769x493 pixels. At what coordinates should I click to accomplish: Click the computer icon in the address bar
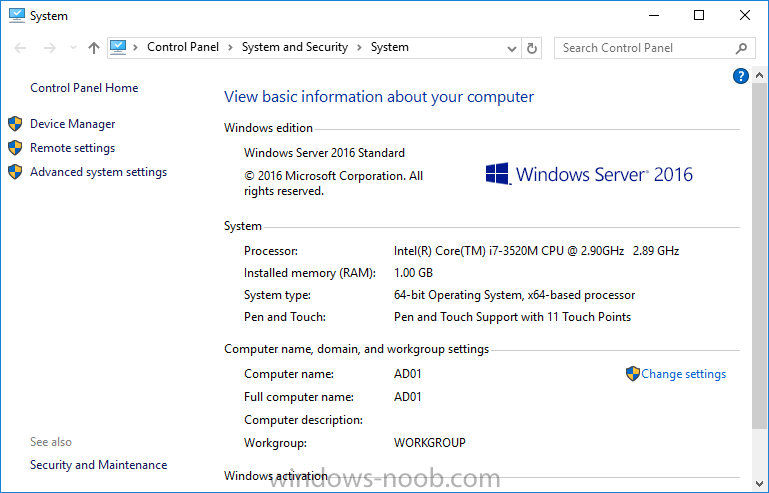[x=118, y=47]
